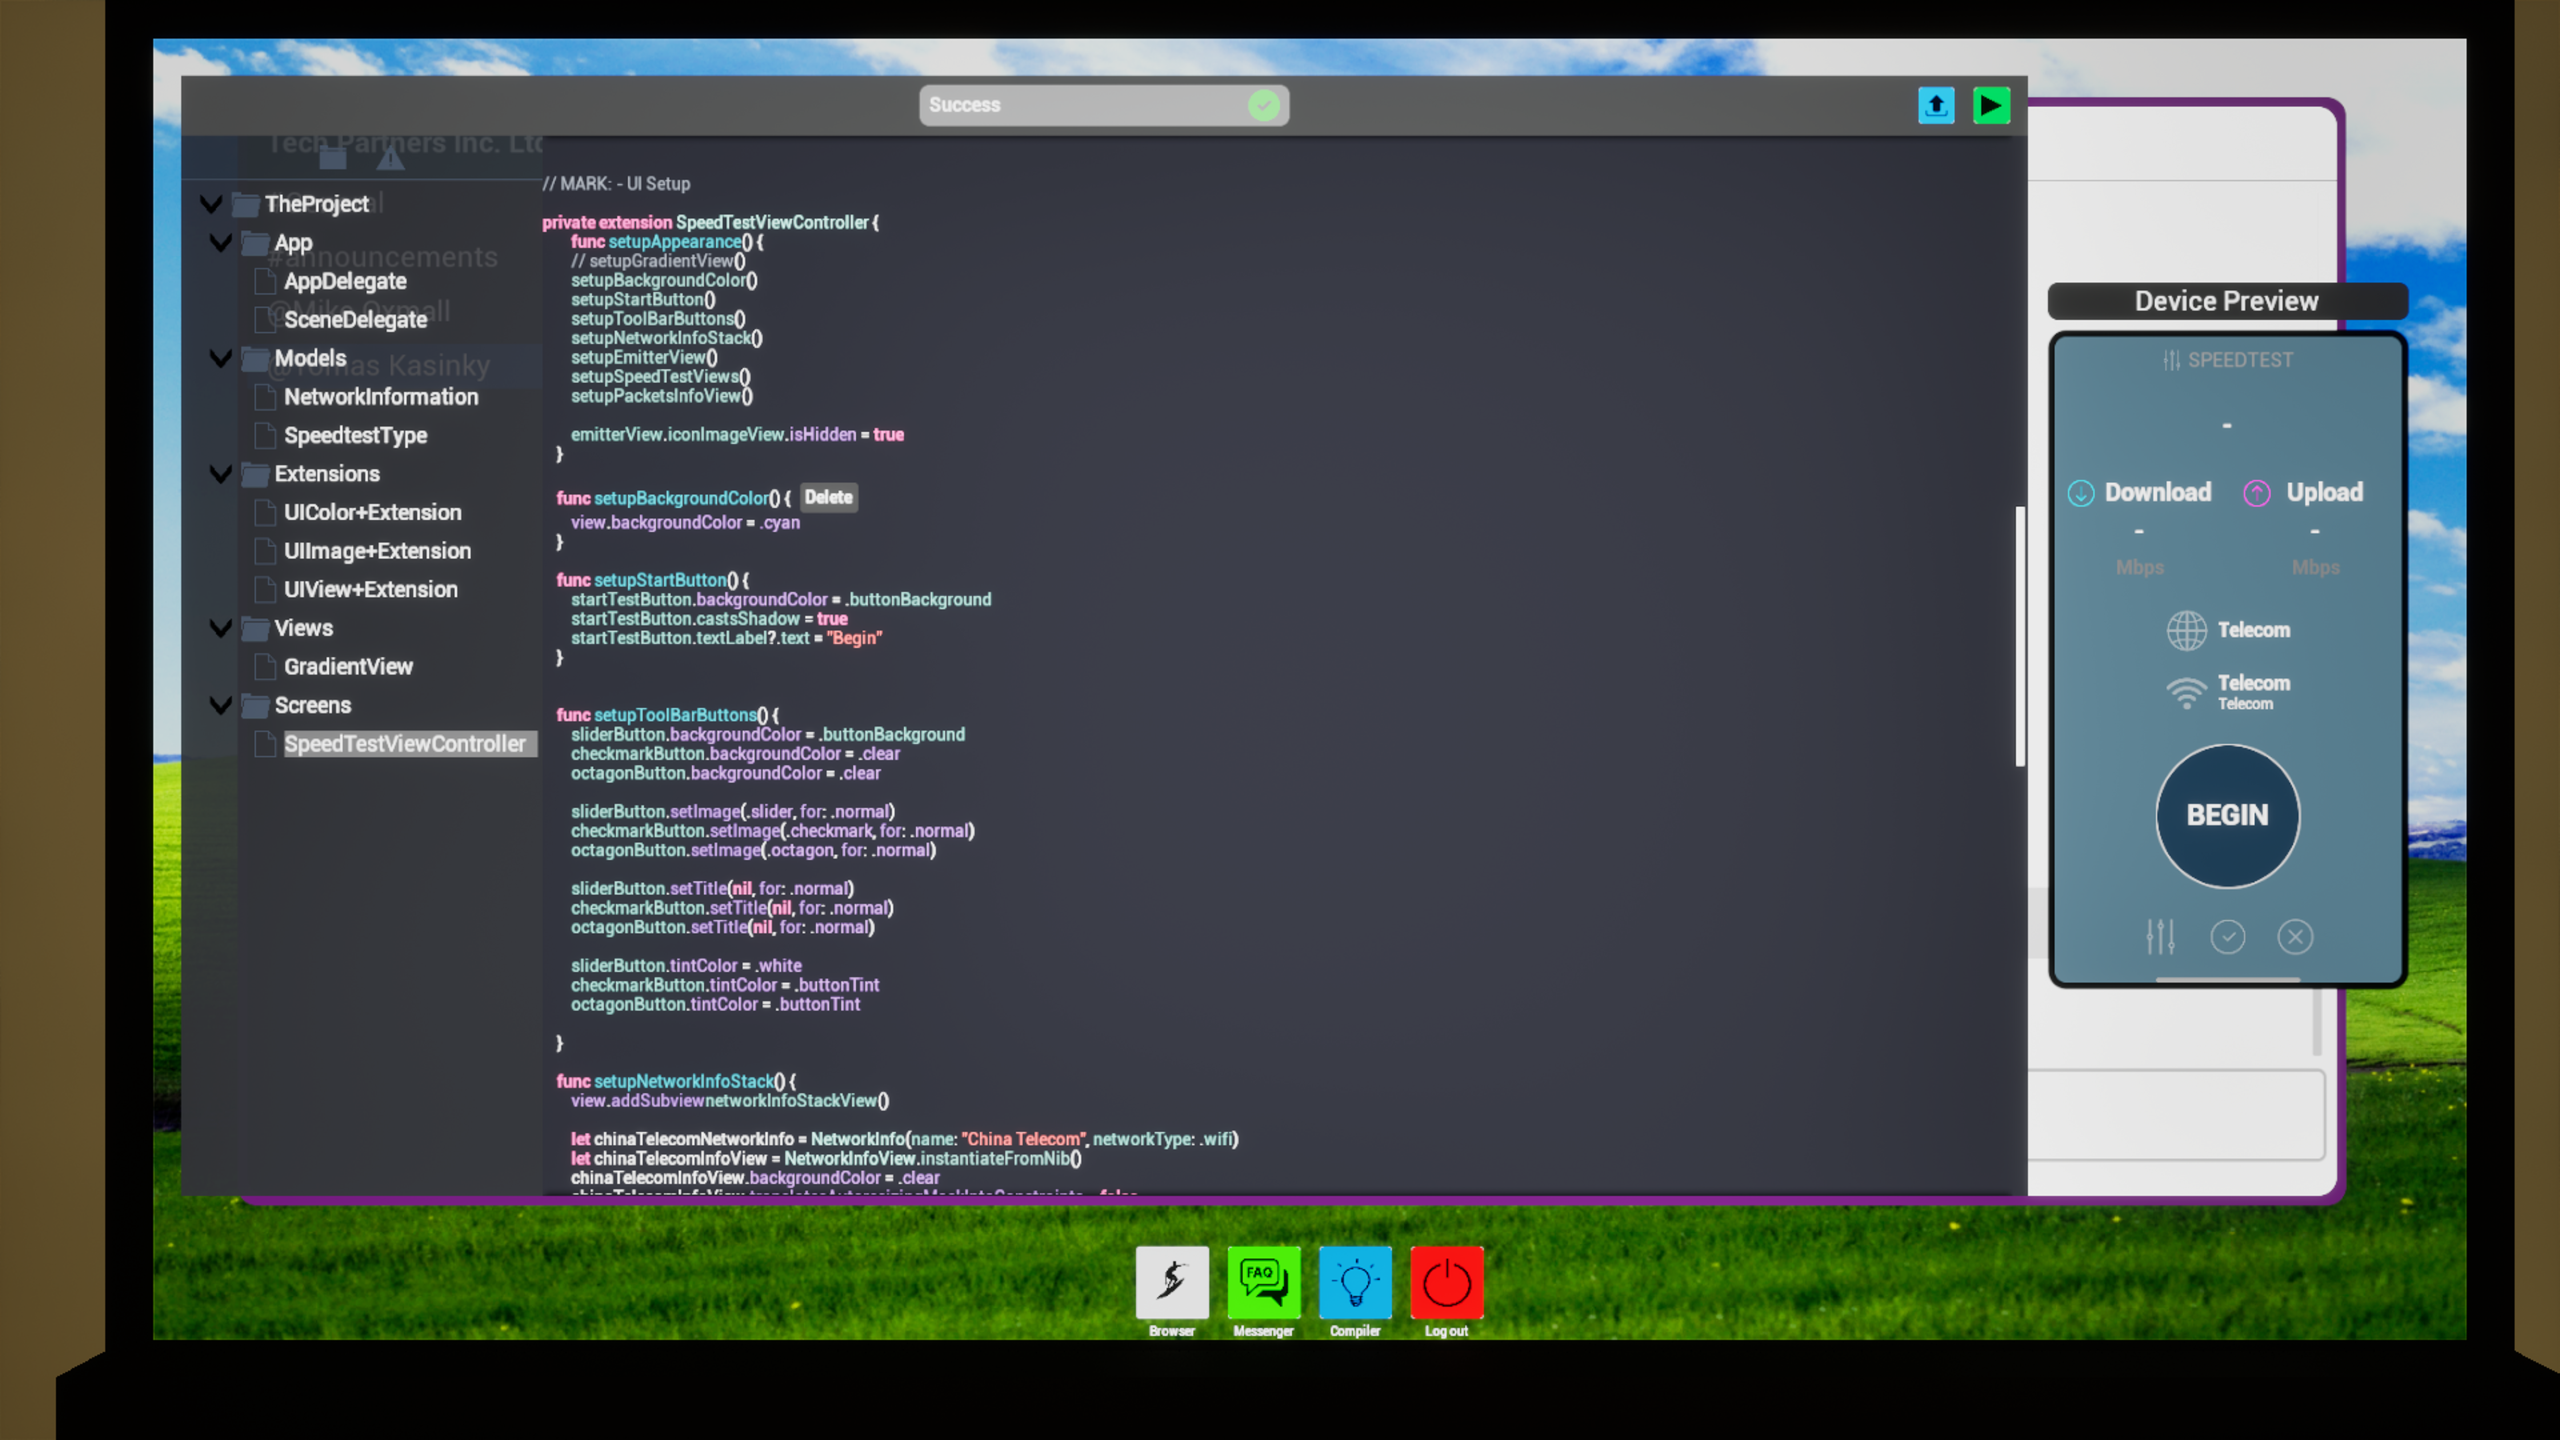Open the SceneDelegate file
2560x1440 pixels.
point(355,320)
